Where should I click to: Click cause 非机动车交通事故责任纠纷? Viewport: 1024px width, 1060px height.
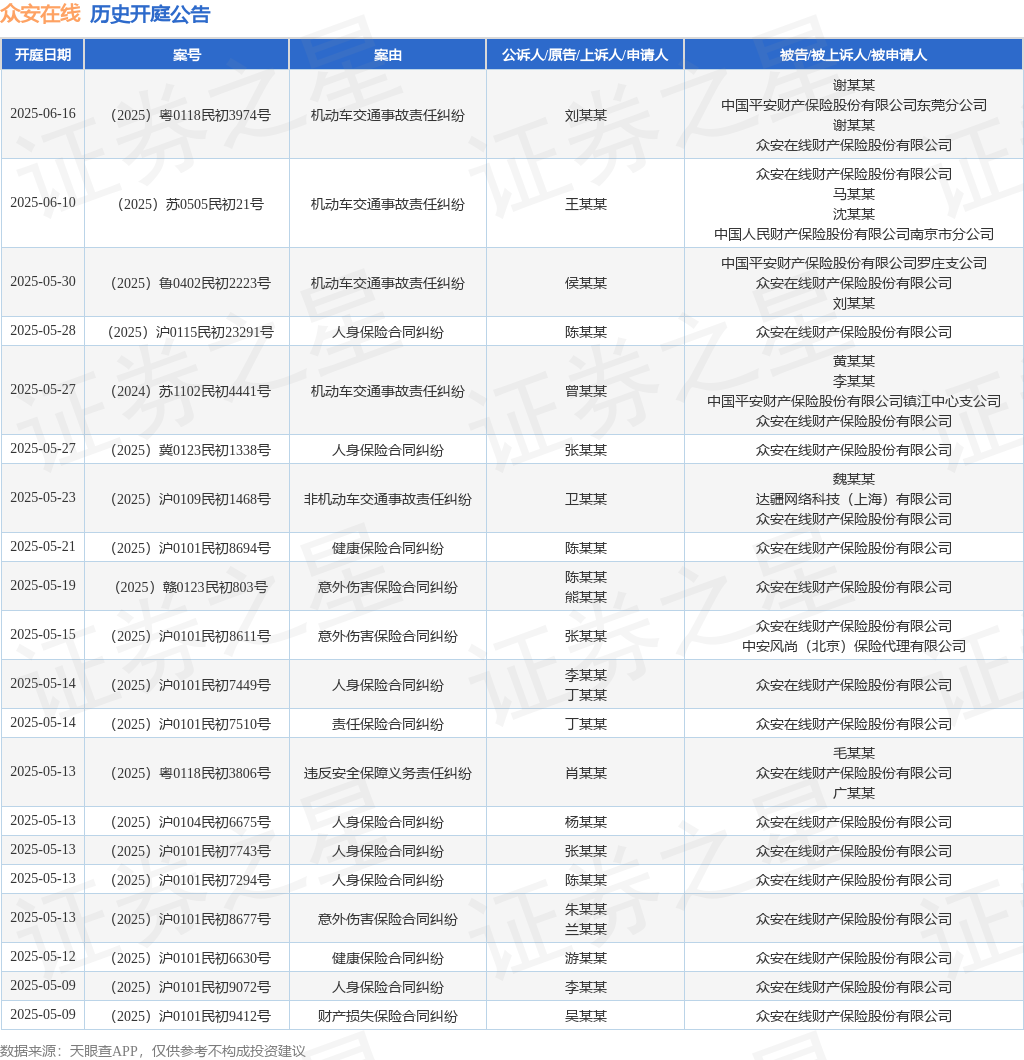click(x=387, y=500)
